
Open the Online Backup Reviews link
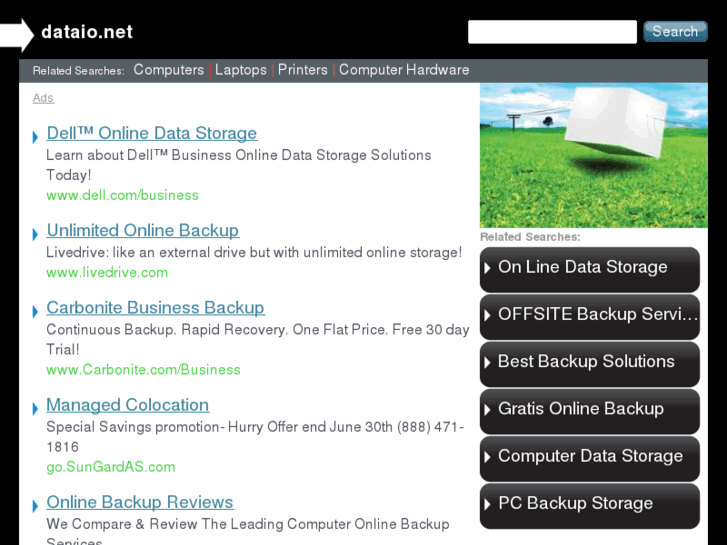click(x=140, y=502)
